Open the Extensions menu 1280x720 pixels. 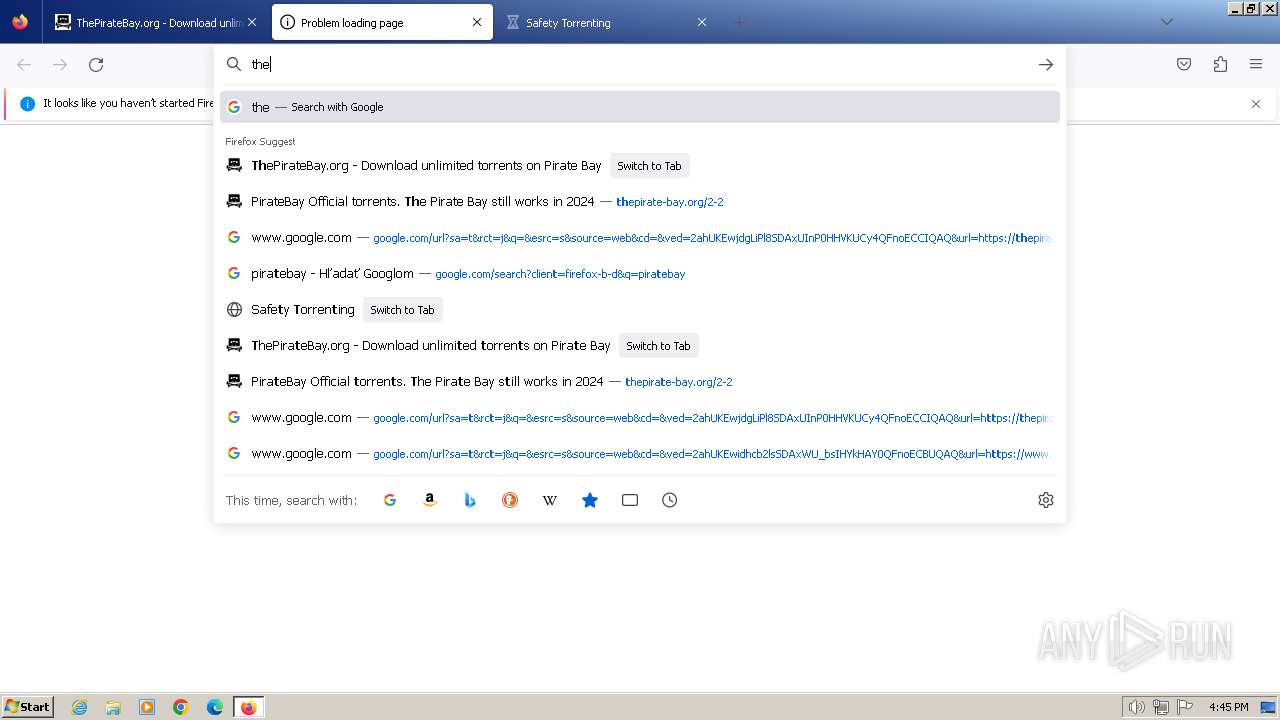pyautogui.click(x=1220, y=65)
